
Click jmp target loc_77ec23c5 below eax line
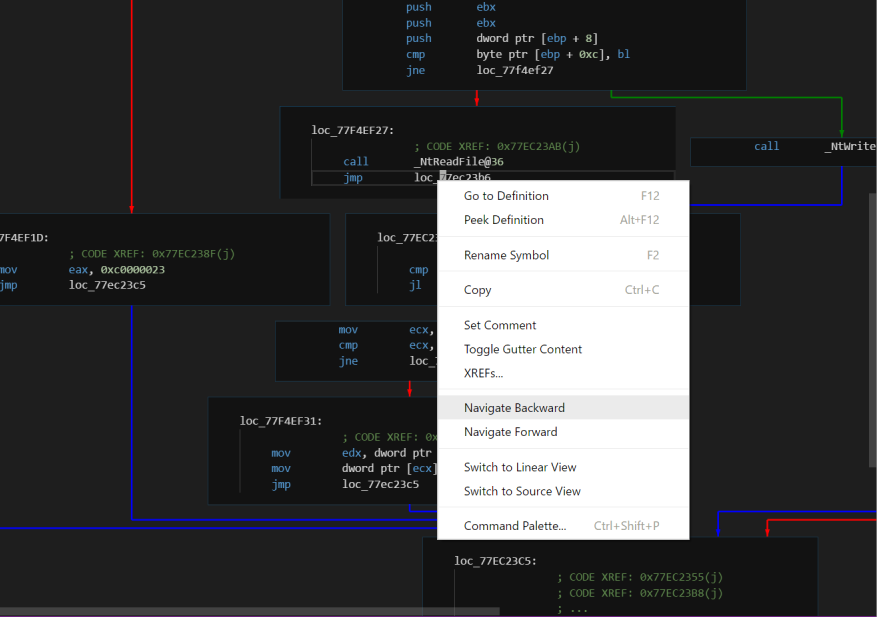pos(107,285)
